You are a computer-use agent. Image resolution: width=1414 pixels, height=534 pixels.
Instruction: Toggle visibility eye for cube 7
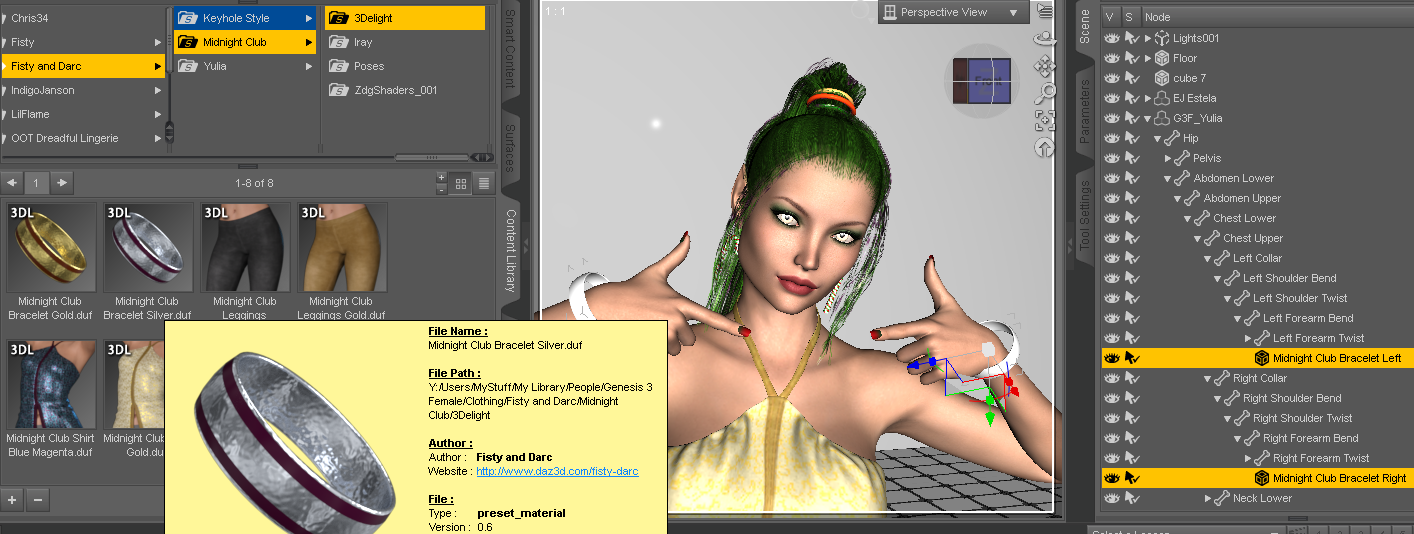coord(1111,78)
